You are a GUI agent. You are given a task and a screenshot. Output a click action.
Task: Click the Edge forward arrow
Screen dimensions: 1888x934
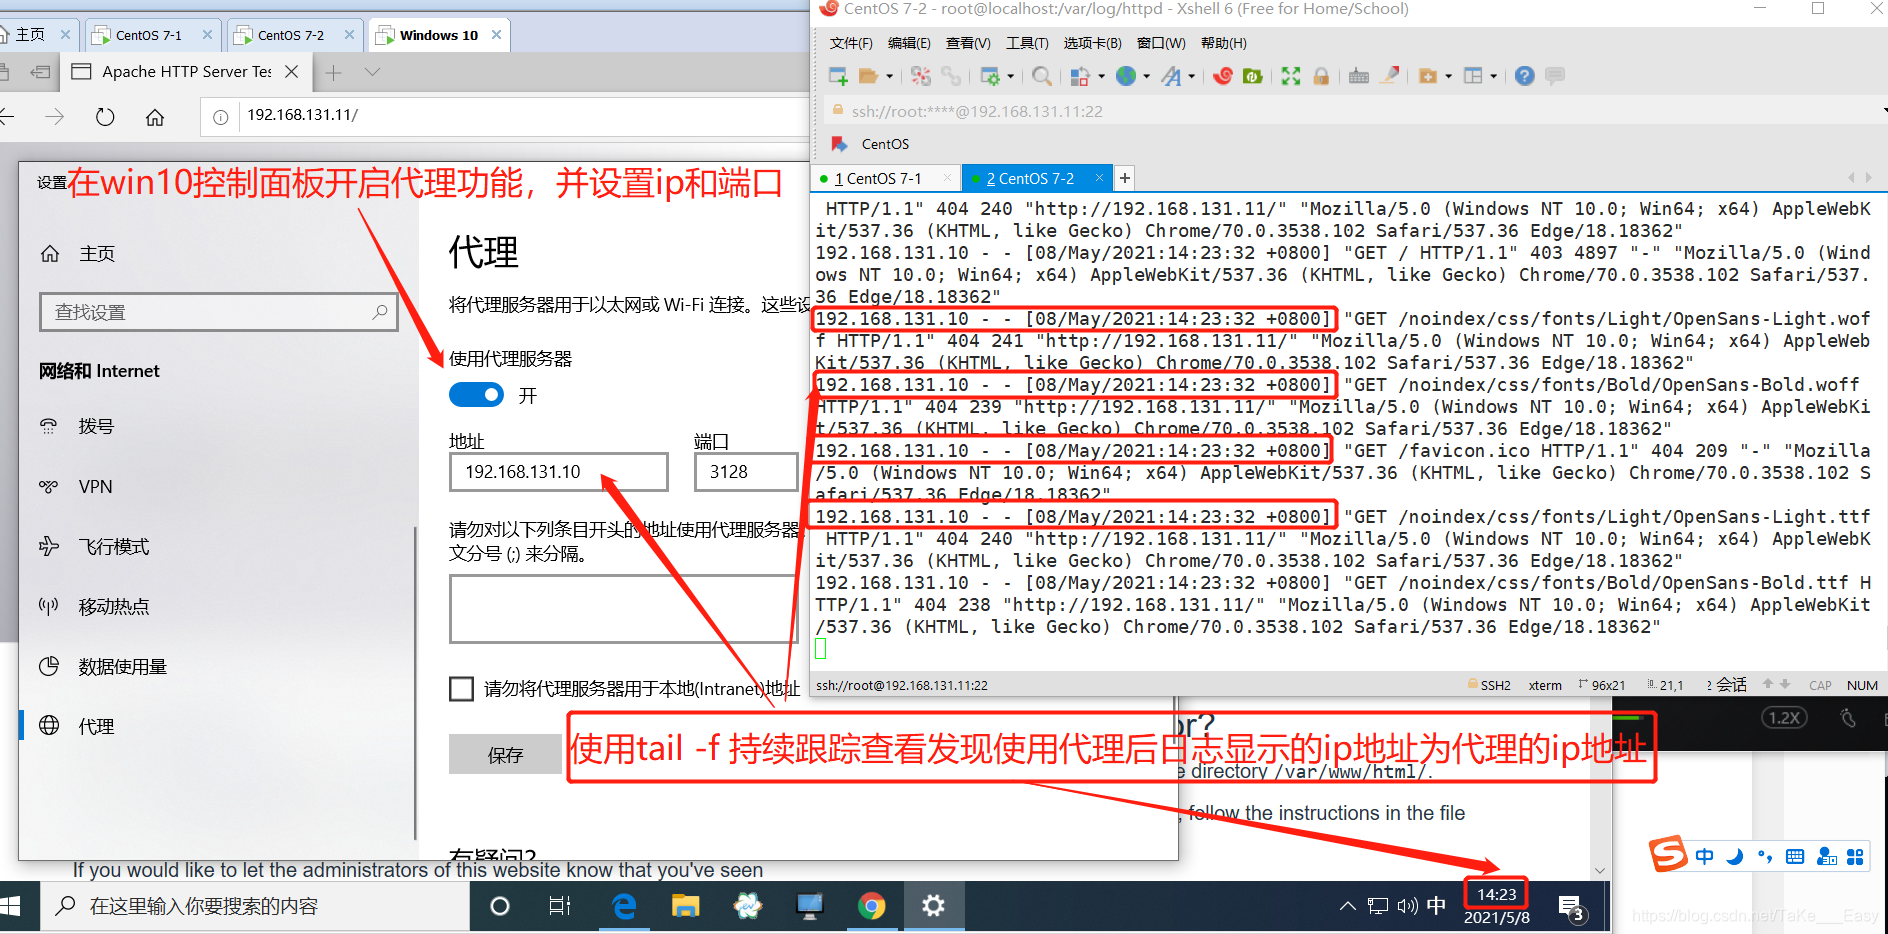click(55, 117)
